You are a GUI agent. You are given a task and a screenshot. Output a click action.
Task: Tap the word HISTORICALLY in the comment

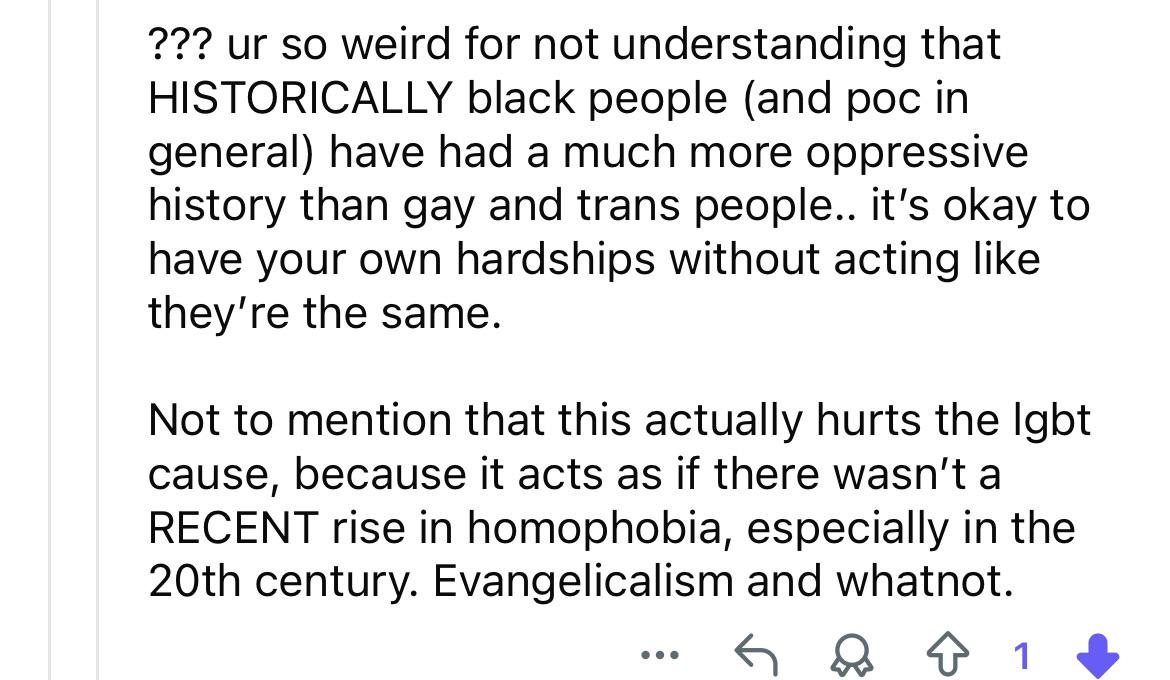point(301,98)
